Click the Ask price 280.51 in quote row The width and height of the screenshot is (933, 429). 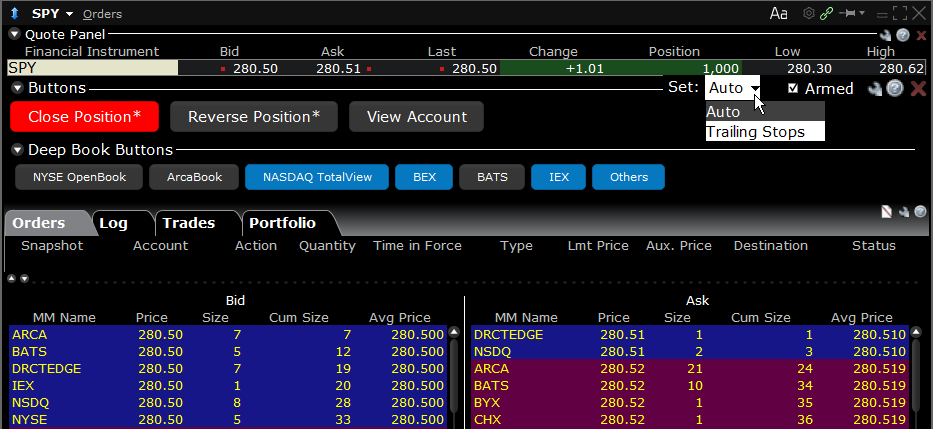pos(339,68)
